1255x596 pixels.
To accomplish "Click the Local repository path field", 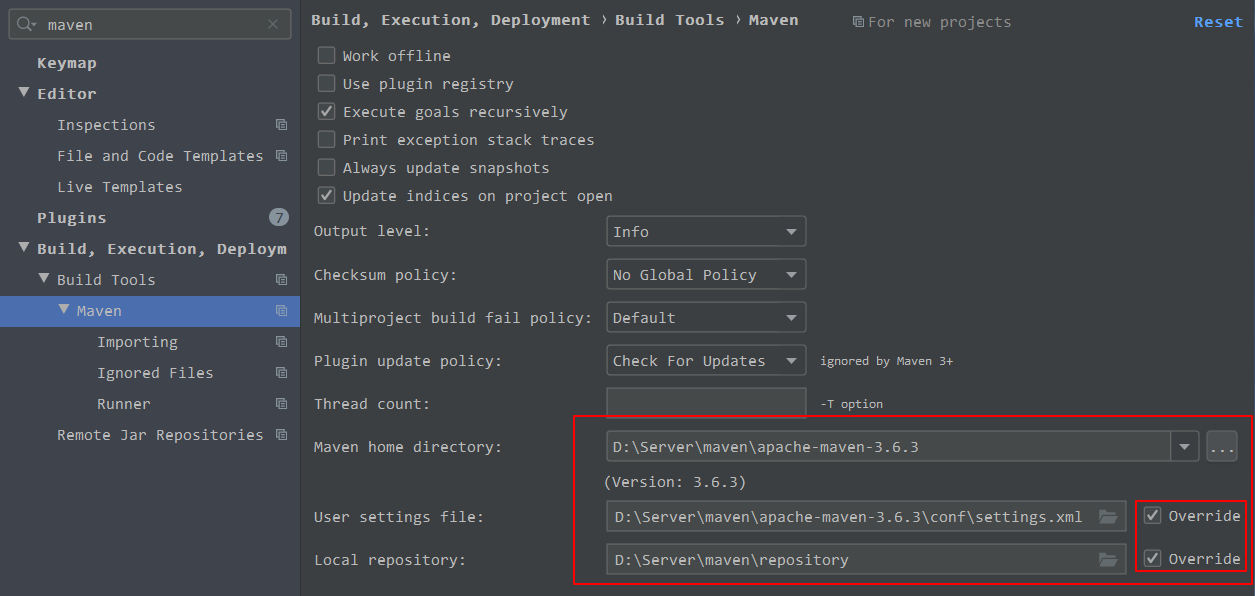I will pos(866,559).
